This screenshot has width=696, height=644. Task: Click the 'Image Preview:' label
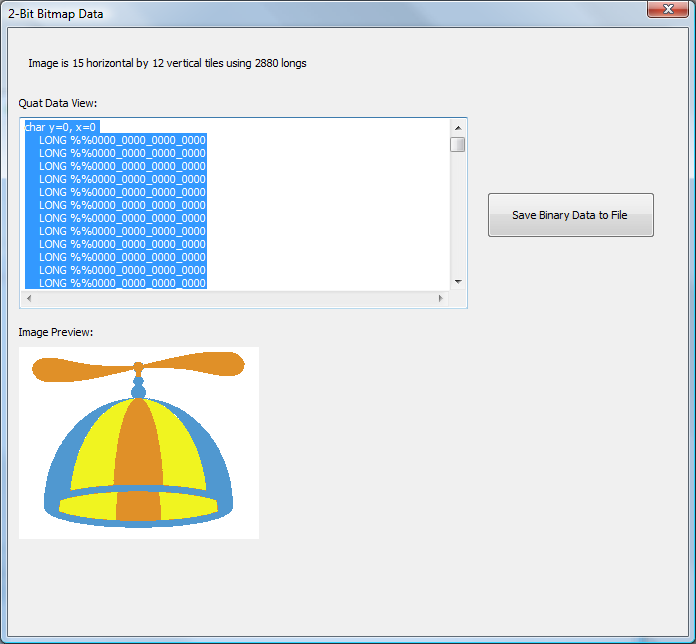56,332
